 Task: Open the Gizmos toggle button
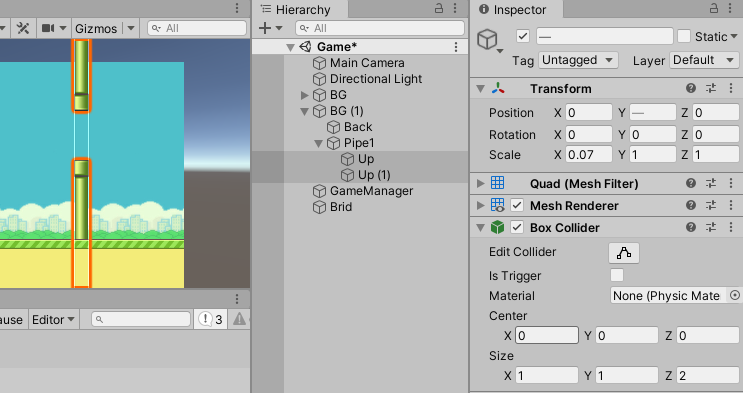(x=96, y=28)
